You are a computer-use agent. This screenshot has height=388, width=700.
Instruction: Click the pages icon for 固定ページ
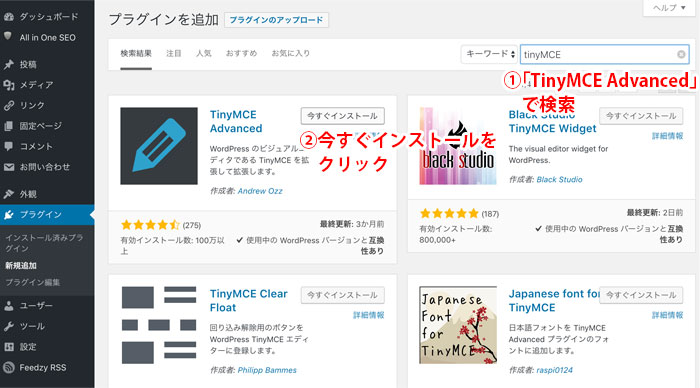(8, 126)
